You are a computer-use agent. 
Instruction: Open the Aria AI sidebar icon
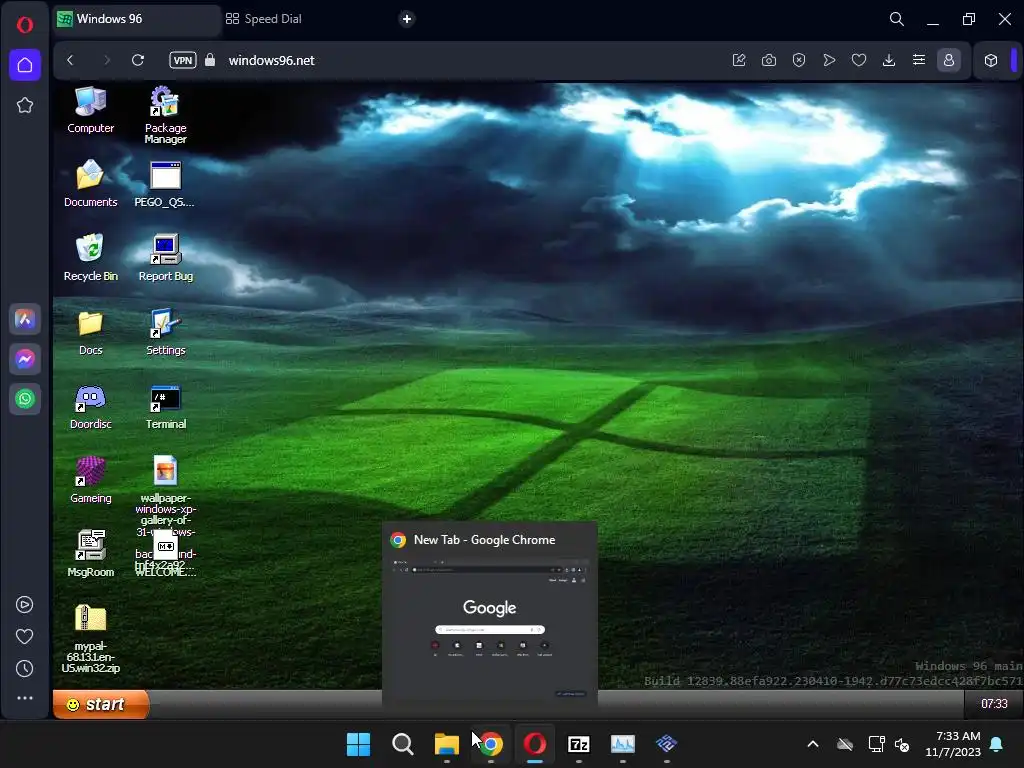(x=25, y=319)
